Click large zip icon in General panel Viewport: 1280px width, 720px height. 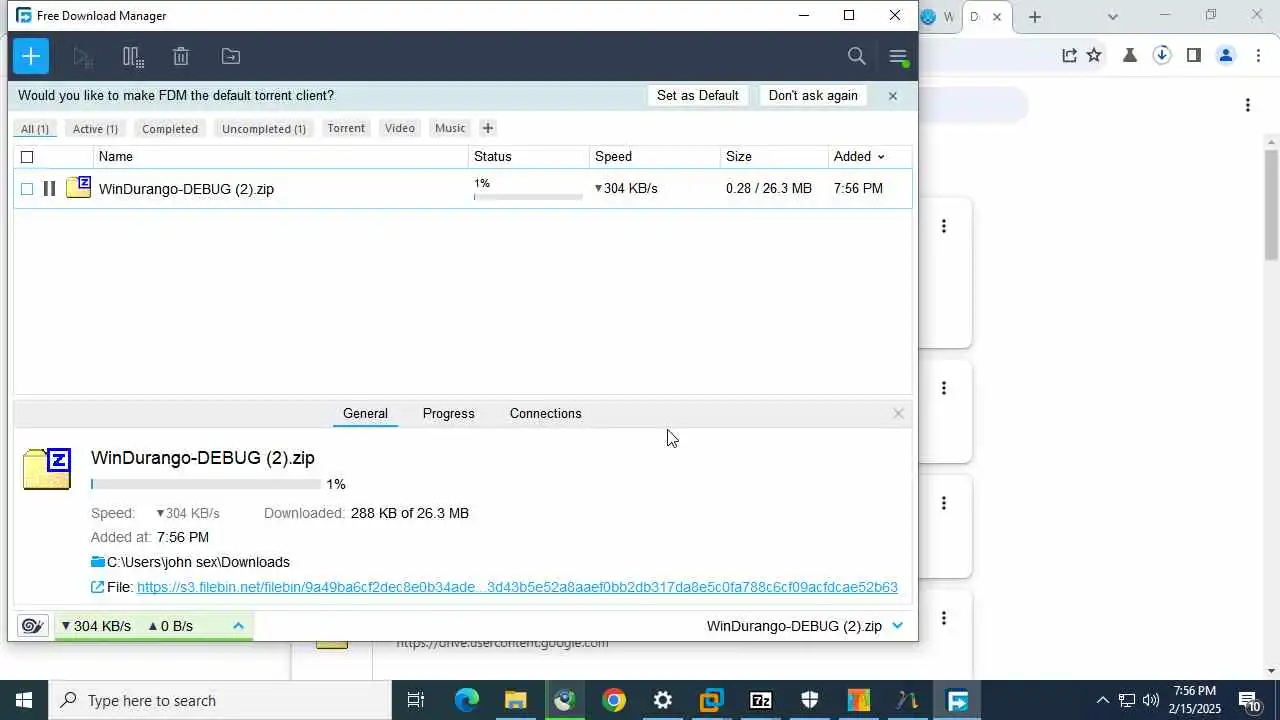[x=47, y=469]
